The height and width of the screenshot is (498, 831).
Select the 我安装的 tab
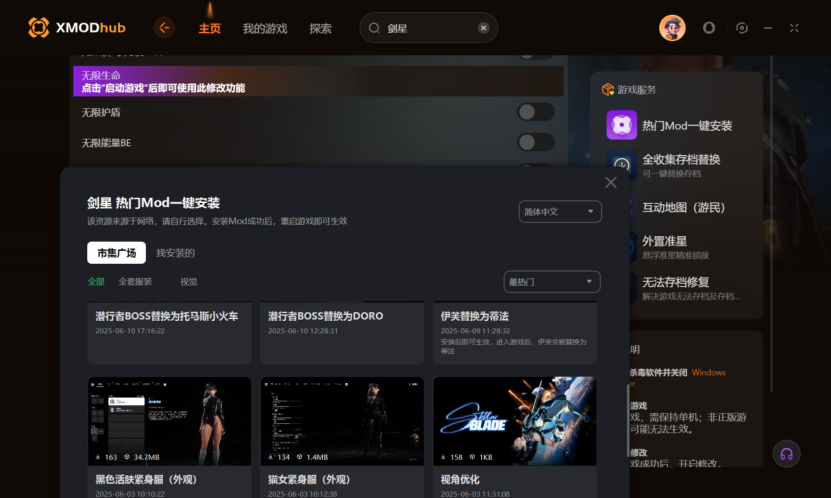click(x=175, y=253)
